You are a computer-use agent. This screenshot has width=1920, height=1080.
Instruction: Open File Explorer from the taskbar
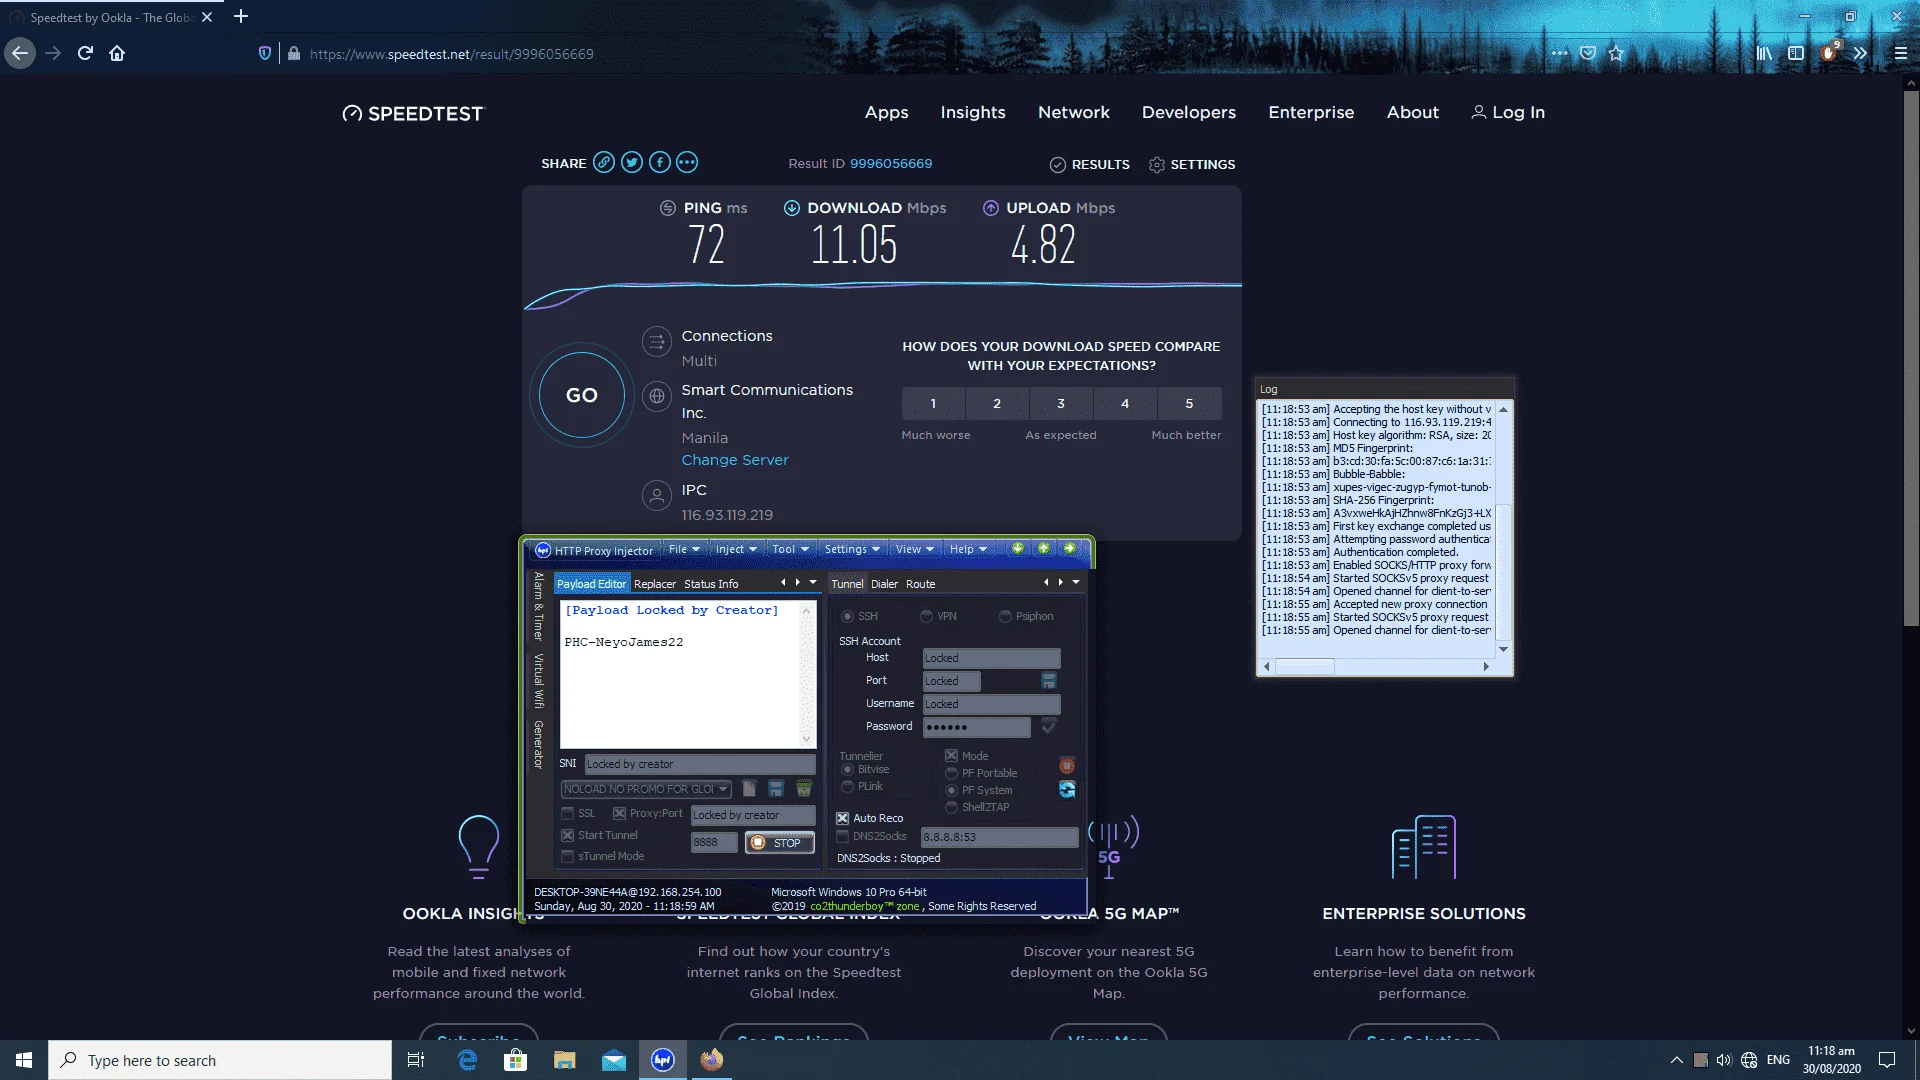565,1060
